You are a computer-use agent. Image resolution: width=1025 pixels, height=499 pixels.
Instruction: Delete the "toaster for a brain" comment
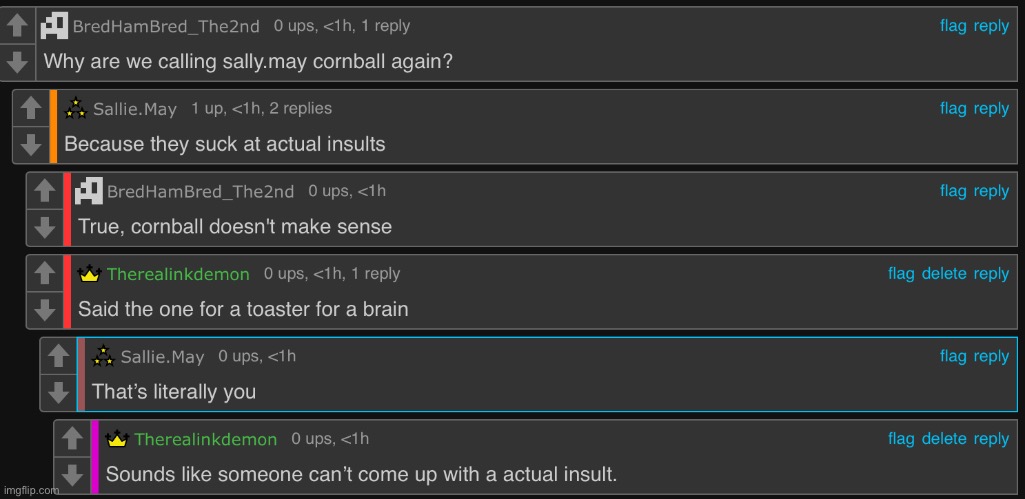pyautogui.click(x=944, y=273)
